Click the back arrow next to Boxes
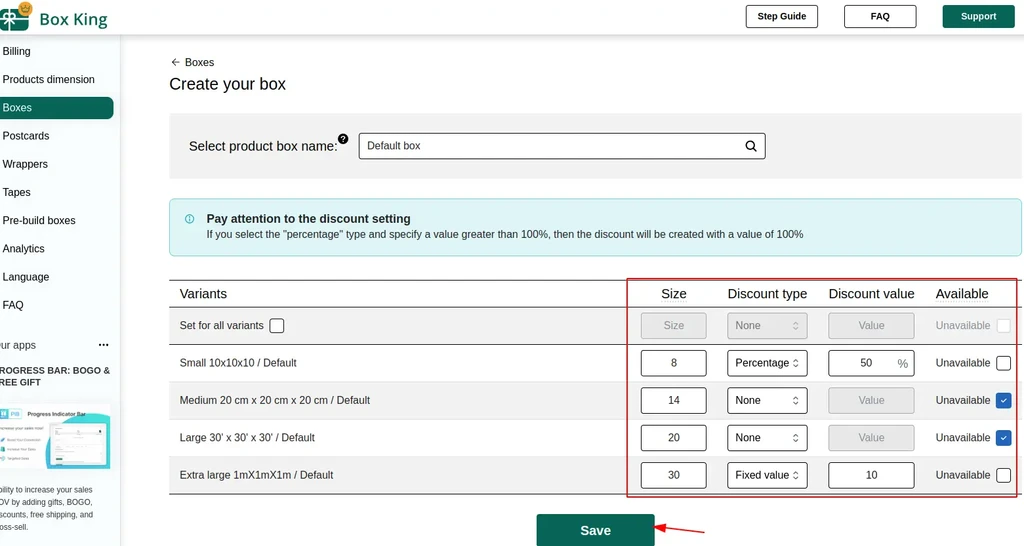Viewport: 1024px width, 546px height. click(x=175, y=62)
